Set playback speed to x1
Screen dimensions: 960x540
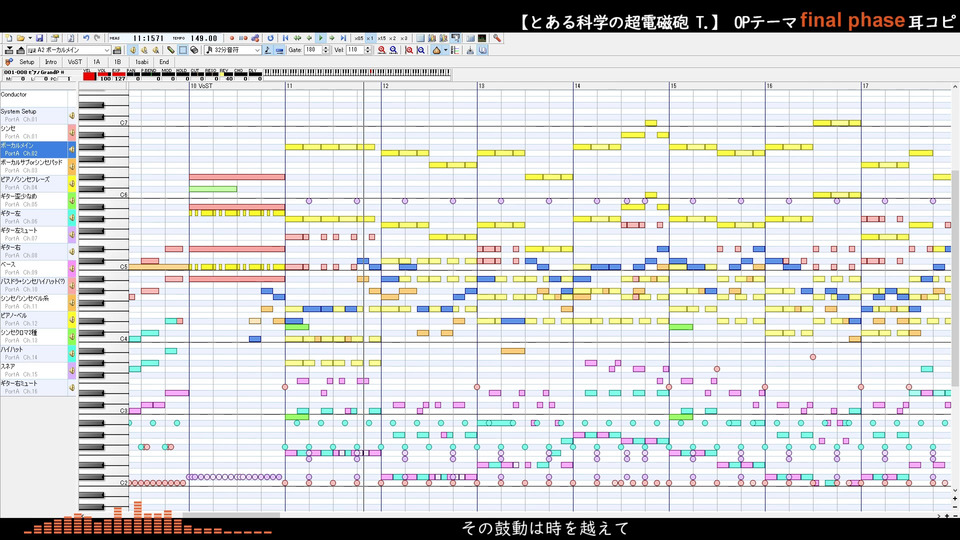[x=370, y=38]
